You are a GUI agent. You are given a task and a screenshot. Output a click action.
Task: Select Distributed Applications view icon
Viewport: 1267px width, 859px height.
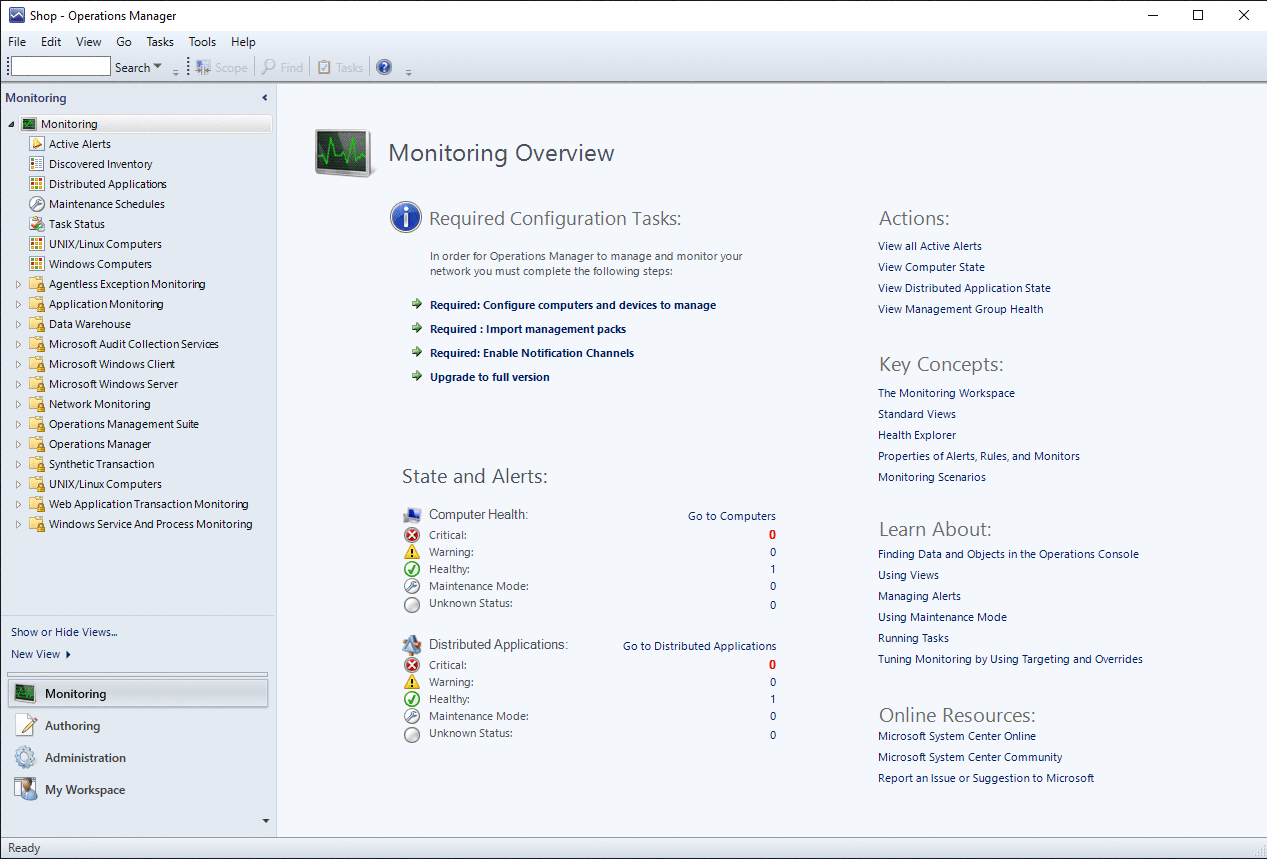click(x=37, y=184)
